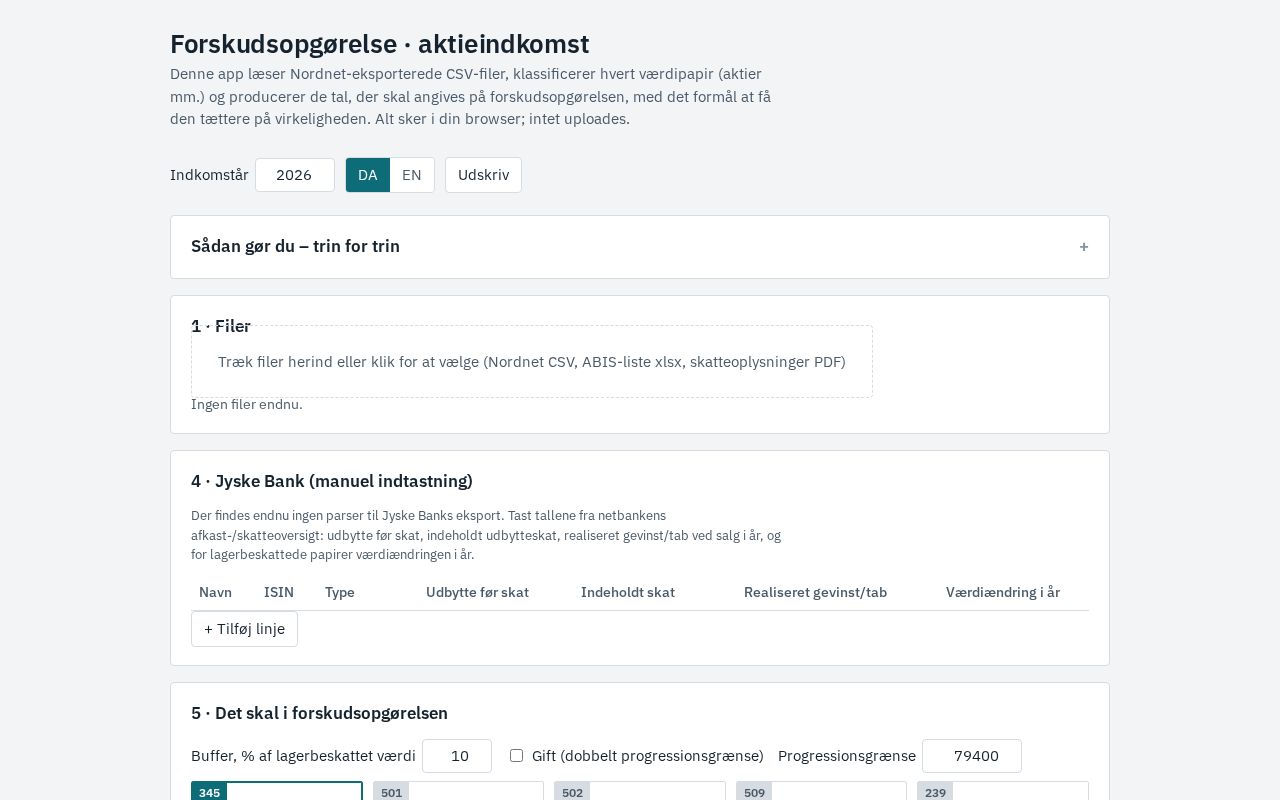Viewport: 1280px width, 800px height.
Task: Click the Udskriv button
Action: click(483, 175)
